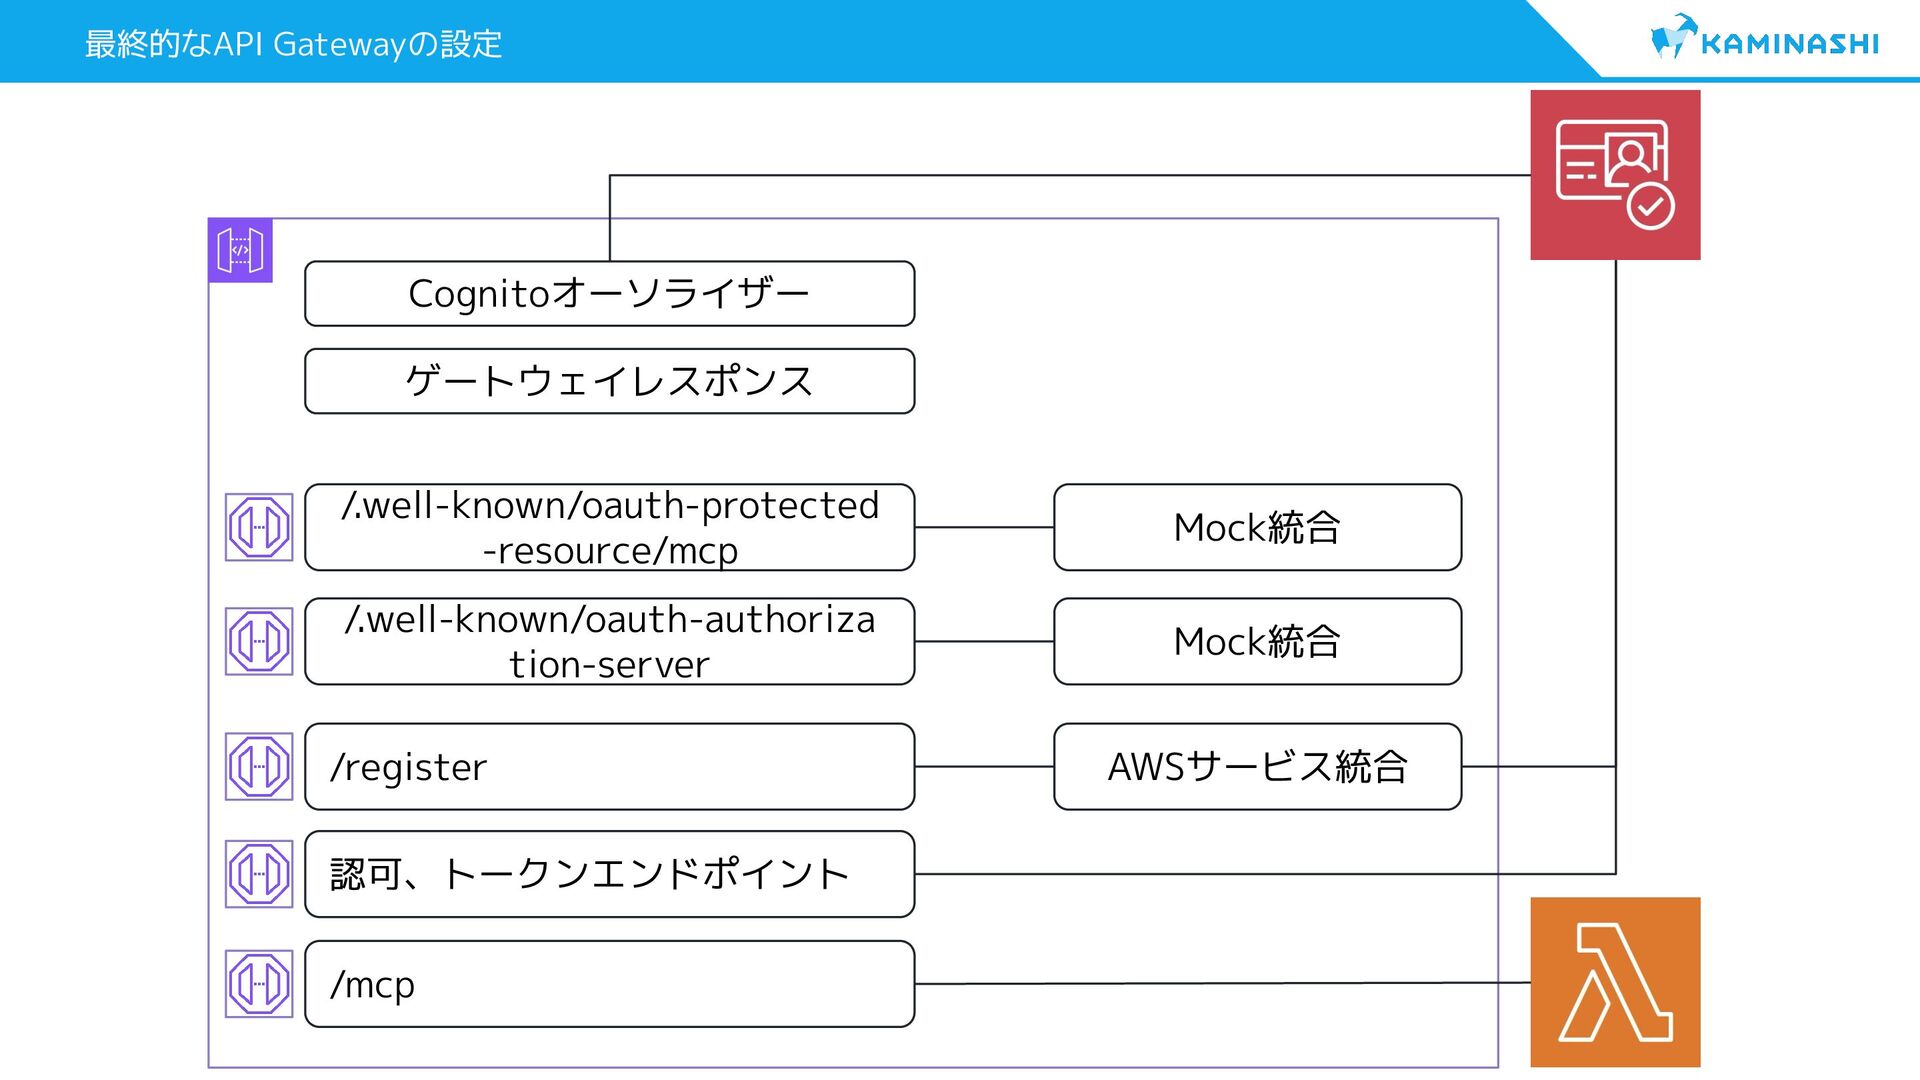The height and width of the screenshot is (1080, 1920).
Task: Click the KAMINASHI logo in header
Action: point(1764,40)
